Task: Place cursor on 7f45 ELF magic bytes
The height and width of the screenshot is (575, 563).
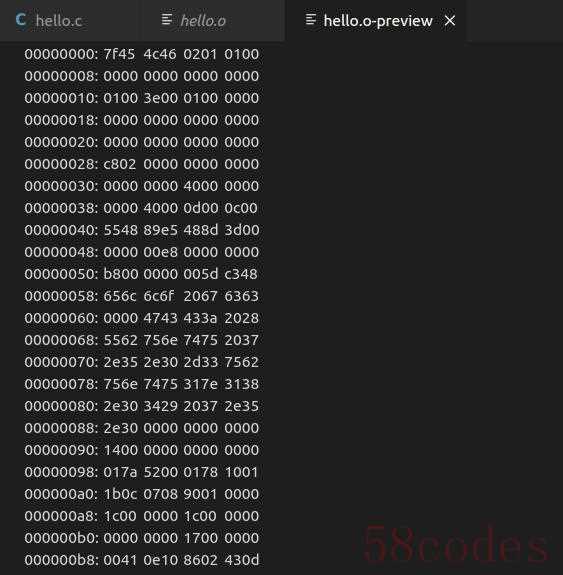Action: 119,54
